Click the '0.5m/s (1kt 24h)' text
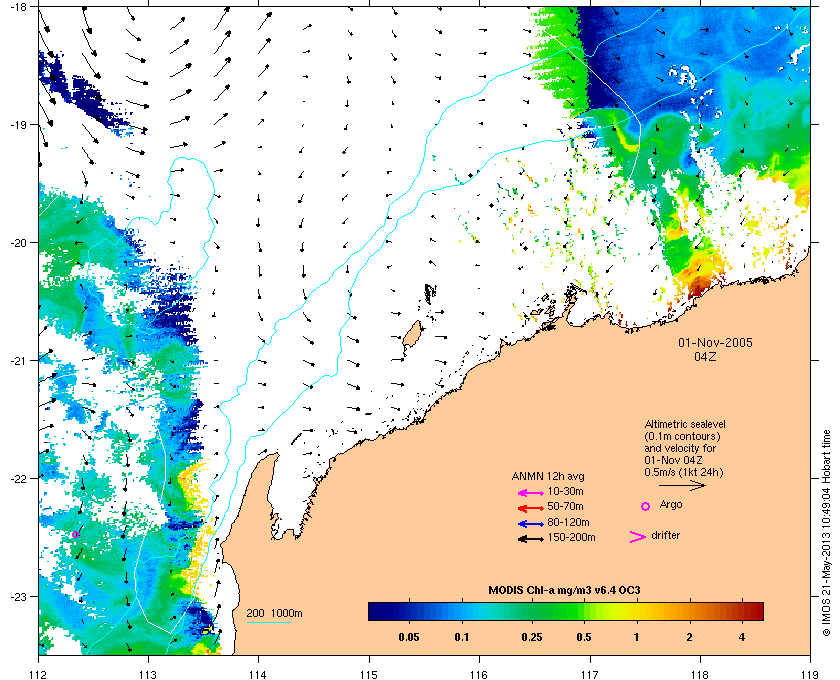This screenshot has height=680, width=840. click(x=684, y=473)
